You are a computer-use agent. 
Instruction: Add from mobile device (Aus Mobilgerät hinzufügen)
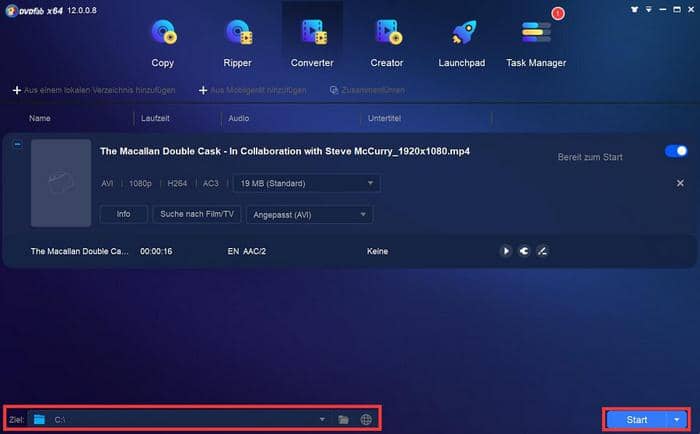[x=253, y=90]
